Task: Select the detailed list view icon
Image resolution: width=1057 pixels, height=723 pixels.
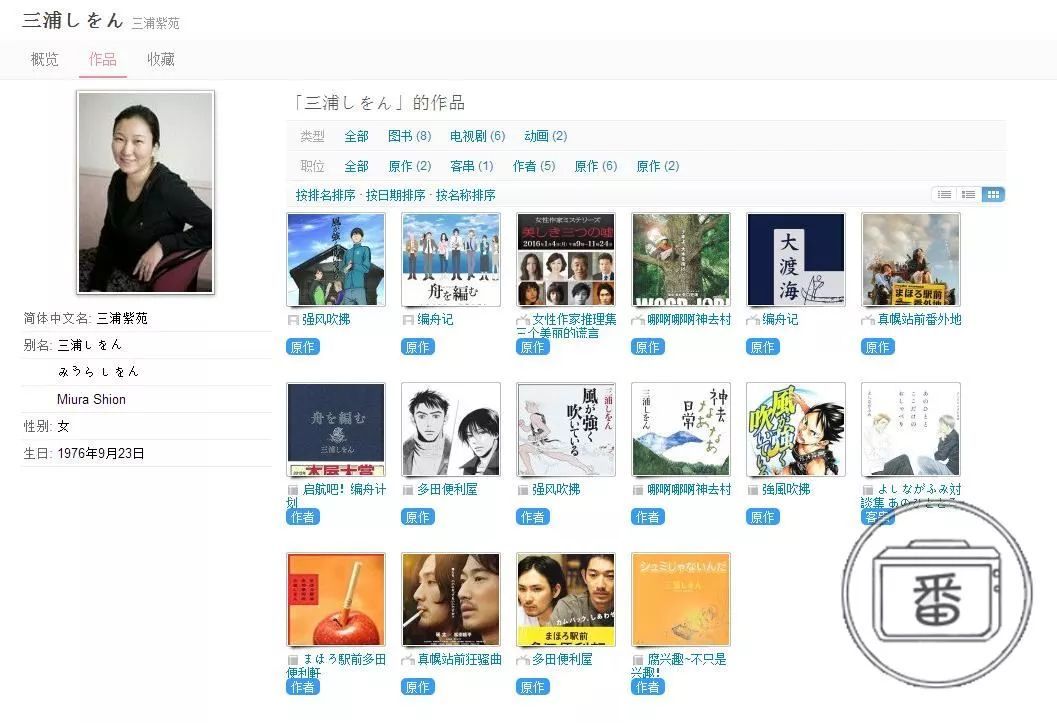Action: 969,194
